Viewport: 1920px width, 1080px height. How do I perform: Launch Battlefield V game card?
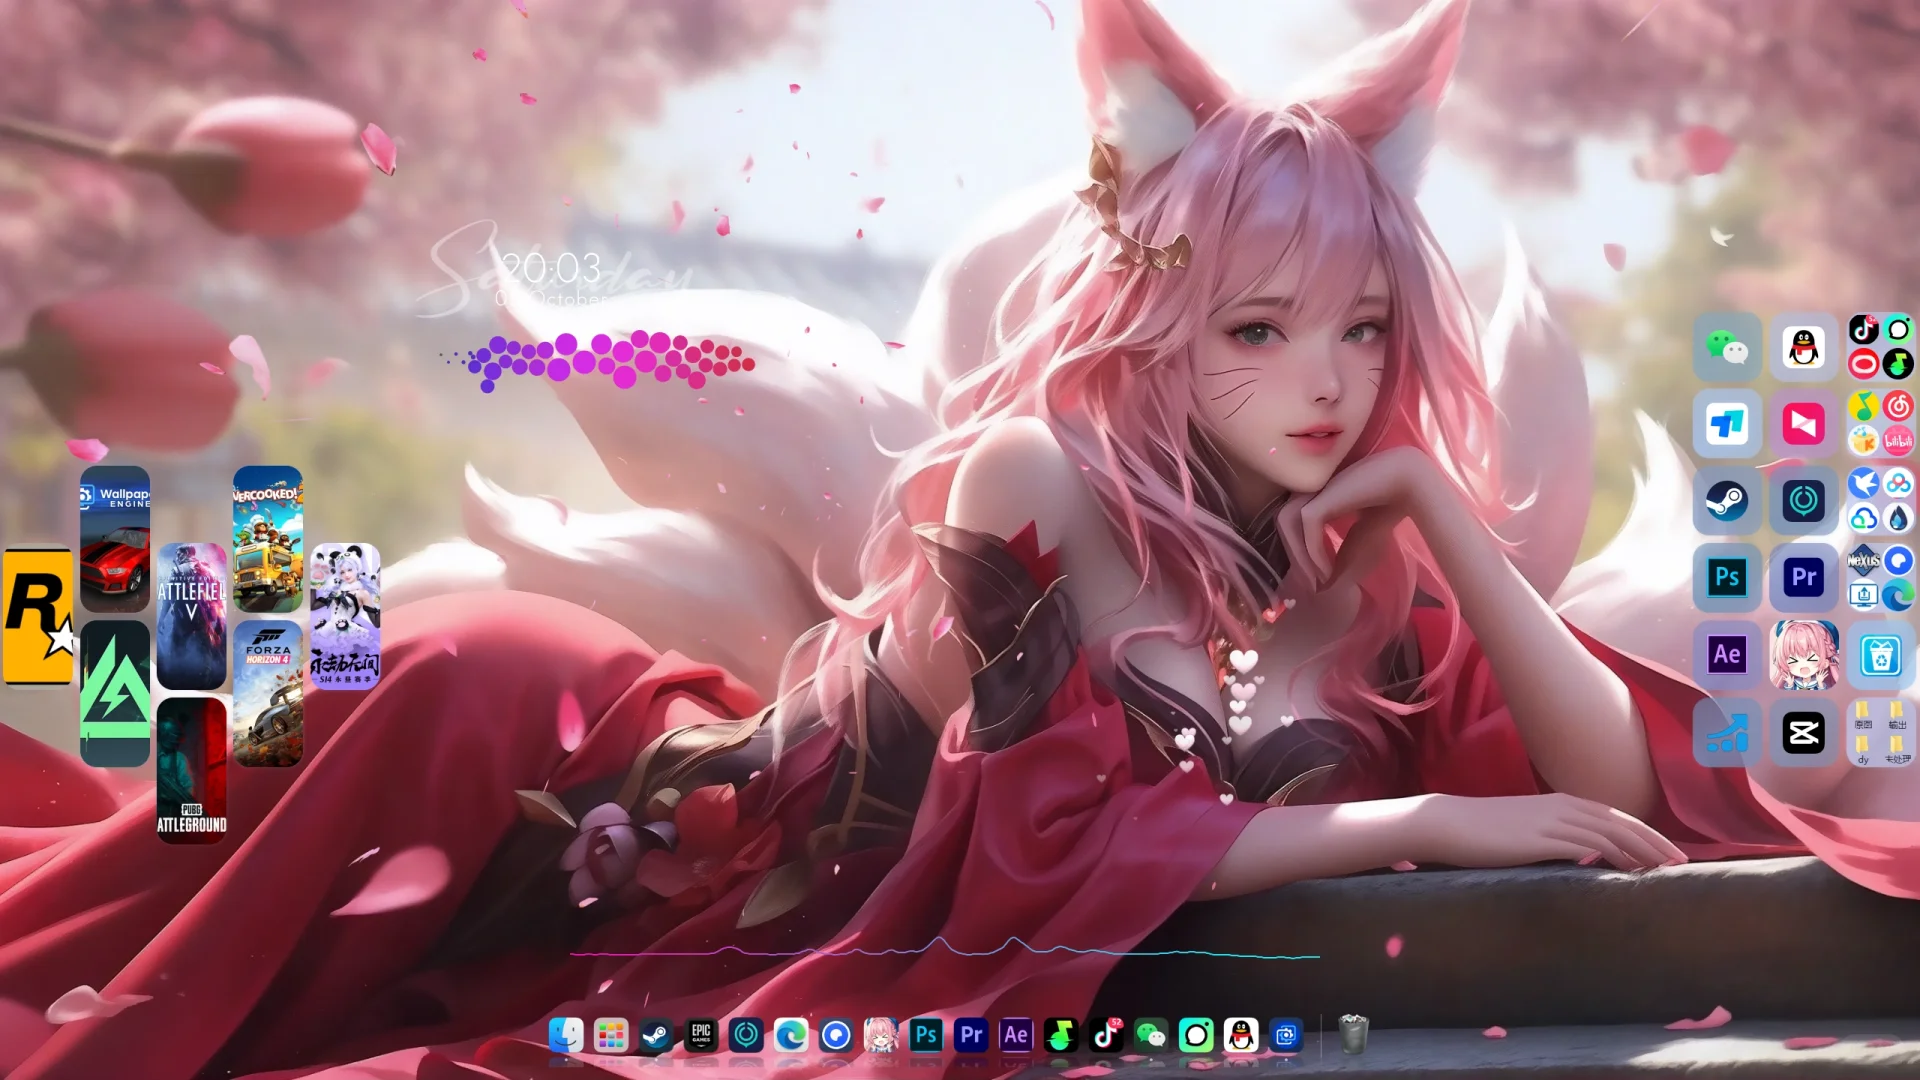(192, 616)
